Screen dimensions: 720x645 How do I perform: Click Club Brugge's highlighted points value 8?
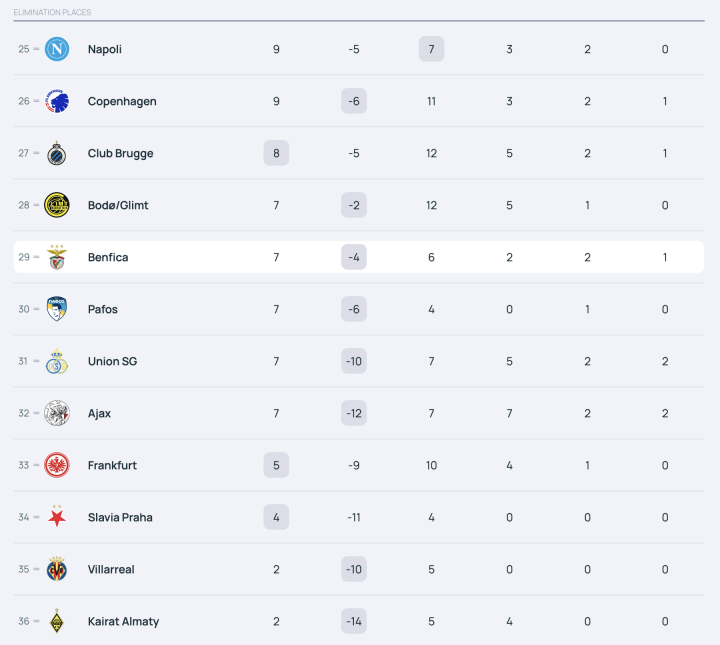[276, 153]
